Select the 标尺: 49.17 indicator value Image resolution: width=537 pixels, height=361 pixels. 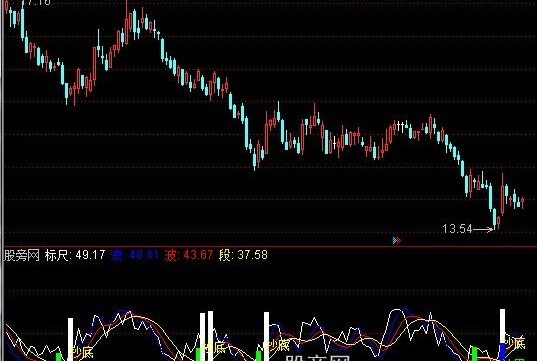tap(75, 255)
